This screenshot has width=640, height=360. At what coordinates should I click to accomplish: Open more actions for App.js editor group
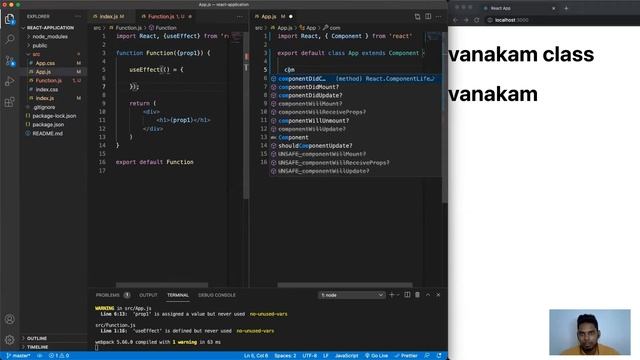(x=439, y=17)
